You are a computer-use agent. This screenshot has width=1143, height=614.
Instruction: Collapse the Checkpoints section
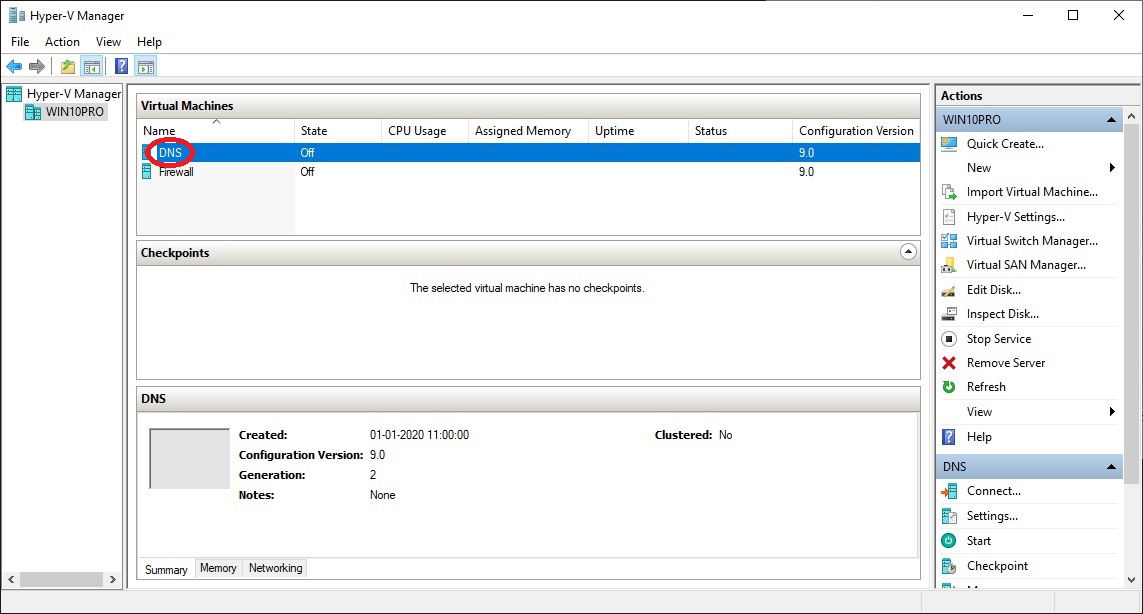[908, 252]
